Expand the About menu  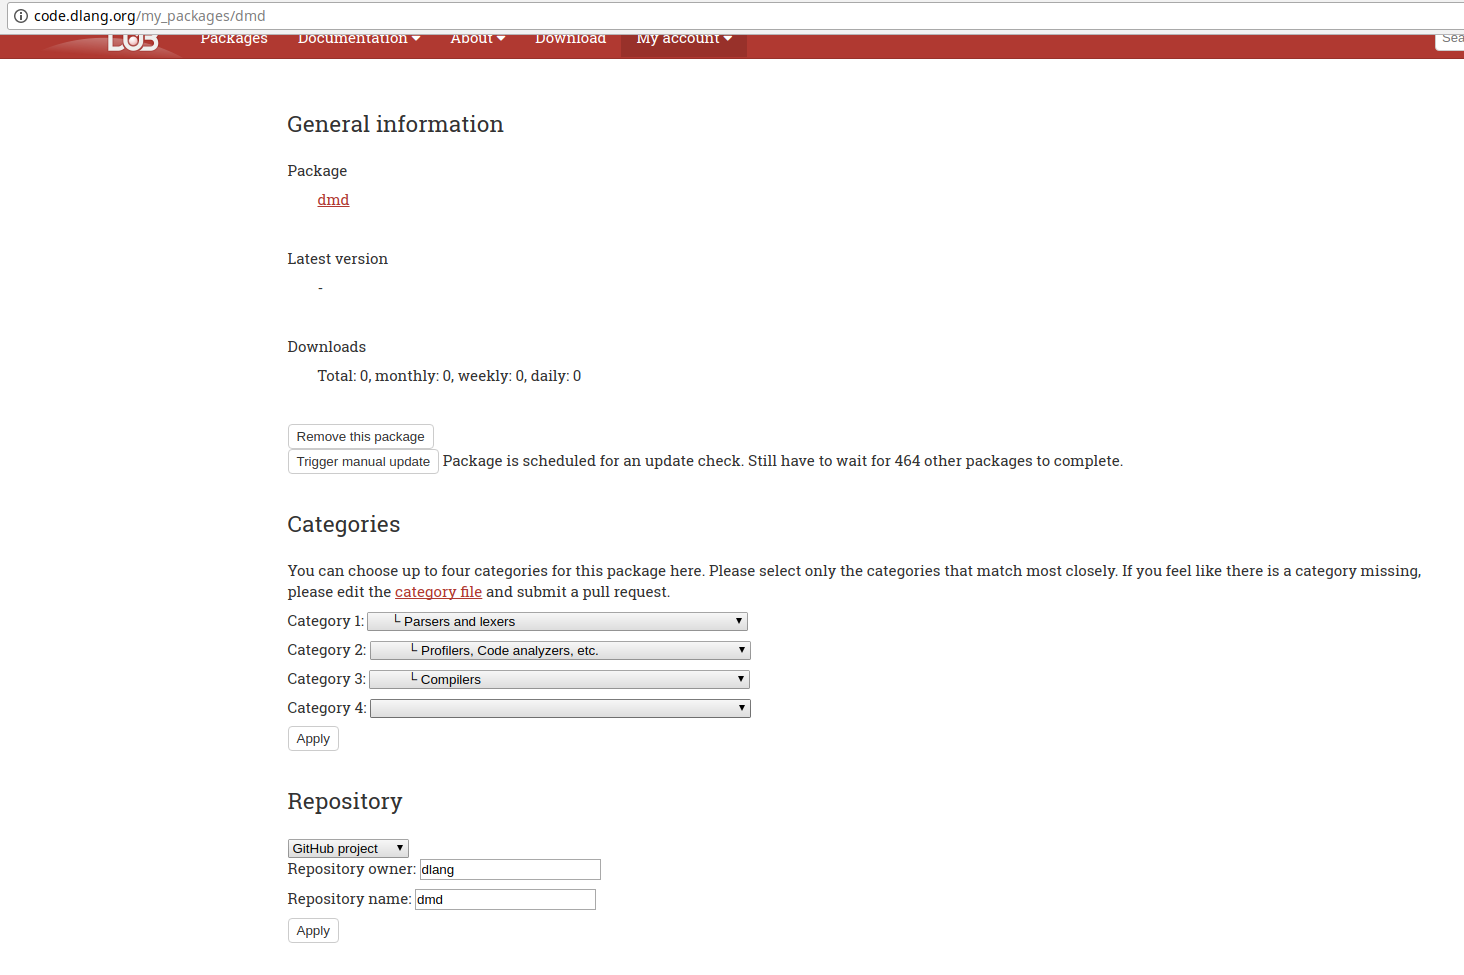(x=478, y=40)
